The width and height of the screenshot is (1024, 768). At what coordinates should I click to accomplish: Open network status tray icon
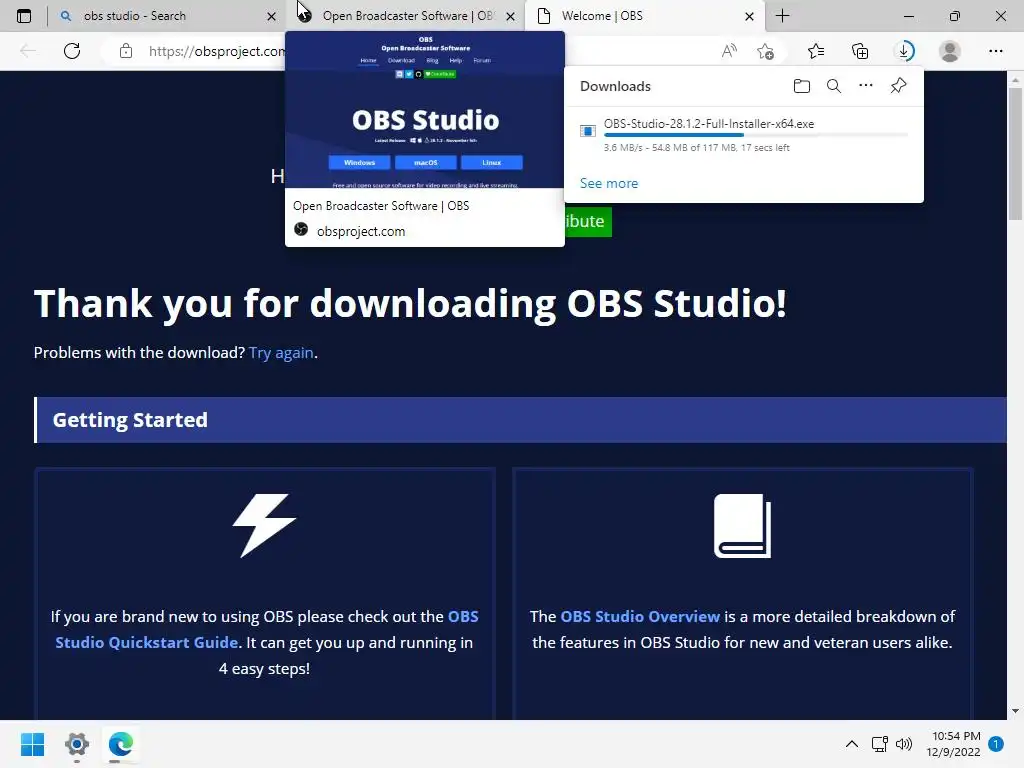(x=880, y=744)
